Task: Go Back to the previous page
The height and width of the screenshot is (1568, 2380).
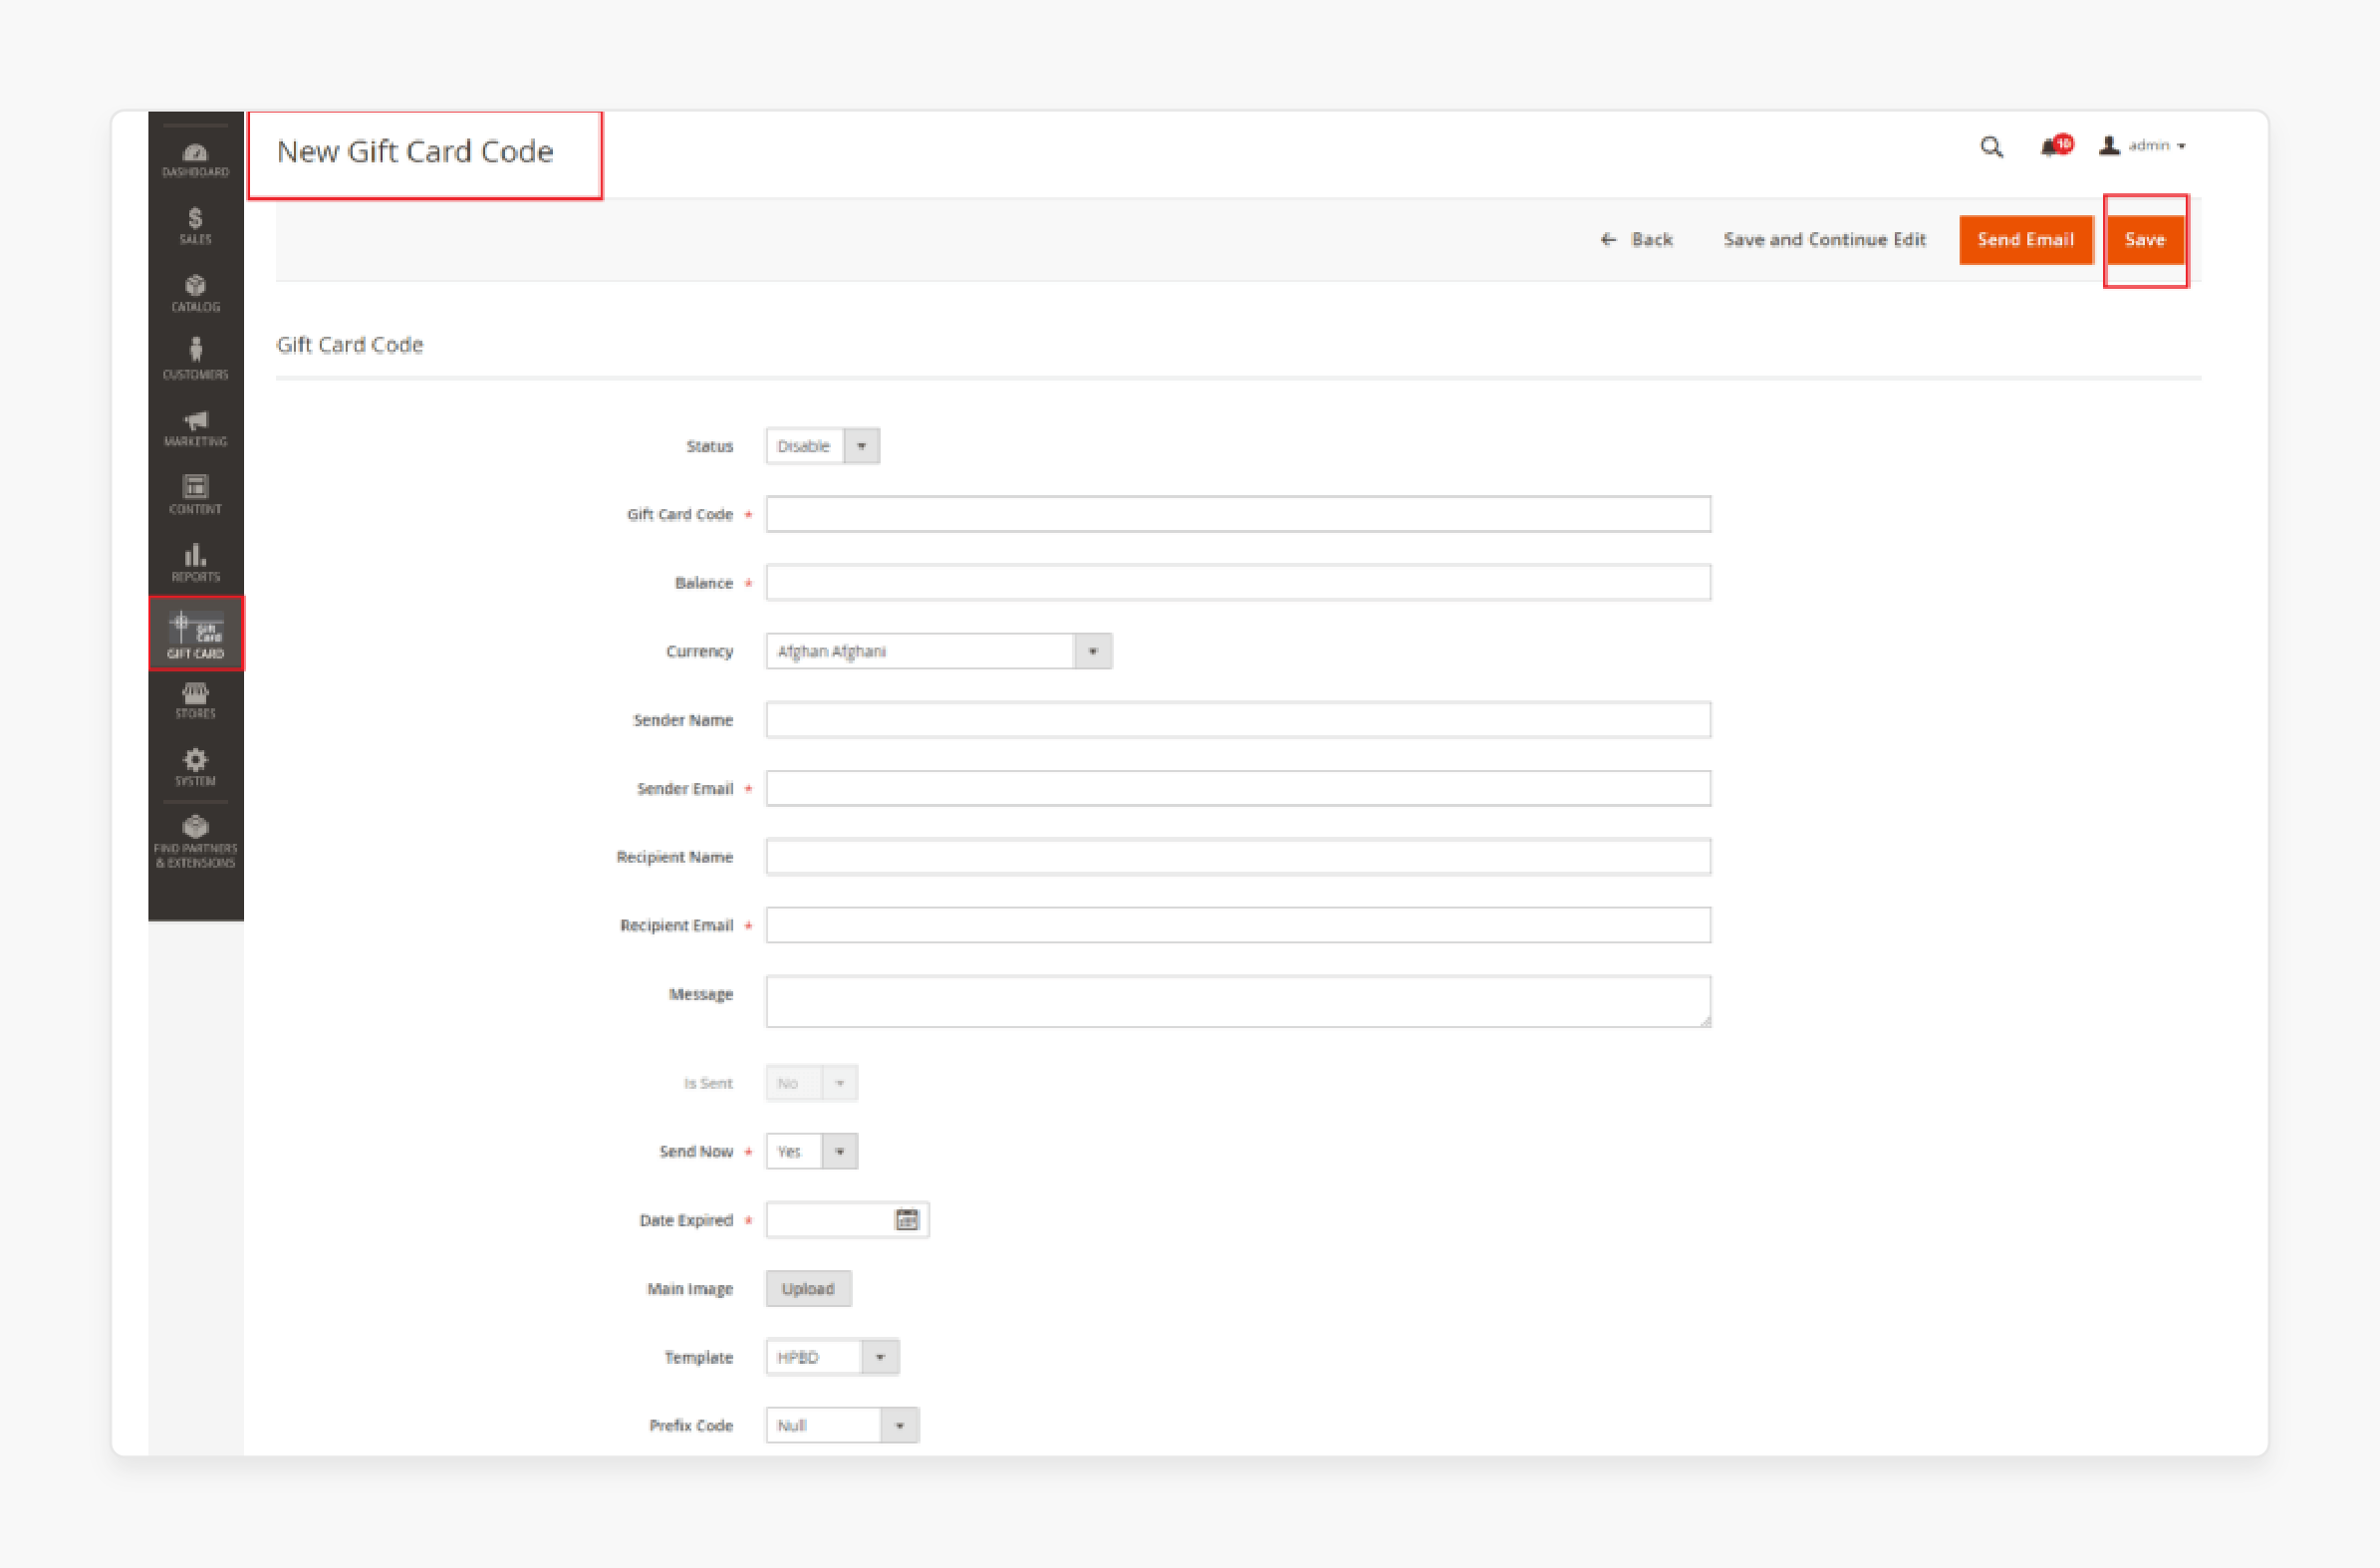Action: 1636,240
